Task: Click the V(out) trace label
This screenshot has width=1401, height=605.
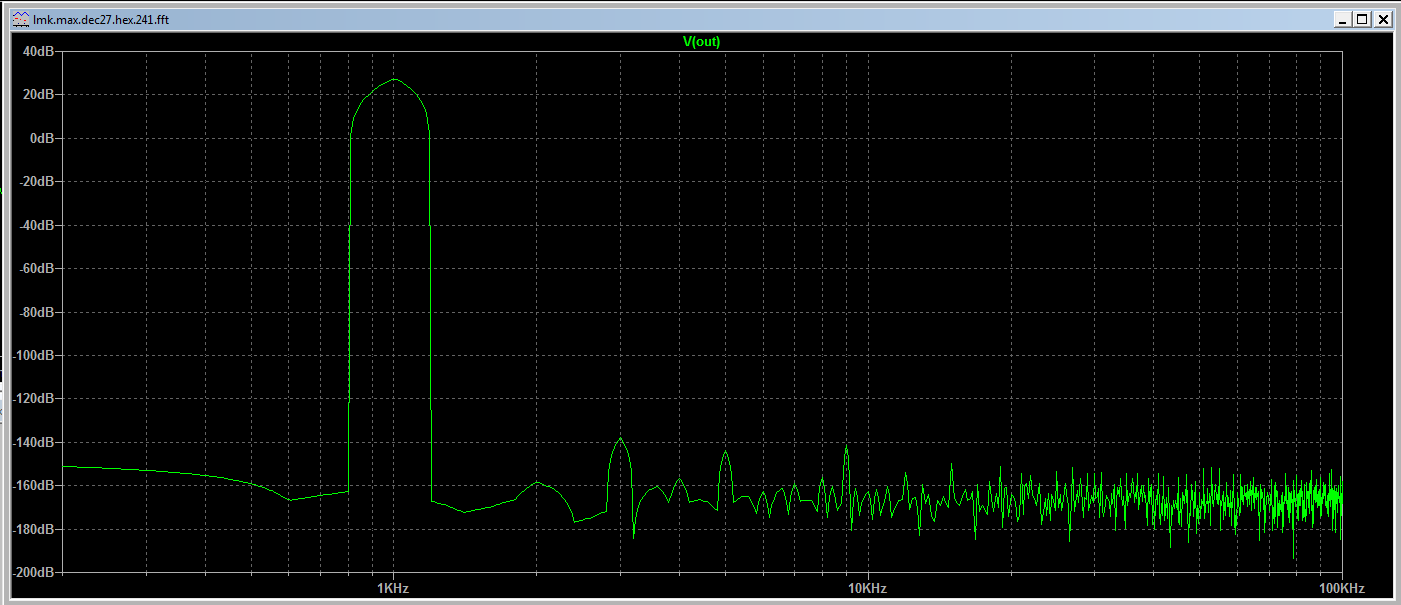Action: pos(701,41)
